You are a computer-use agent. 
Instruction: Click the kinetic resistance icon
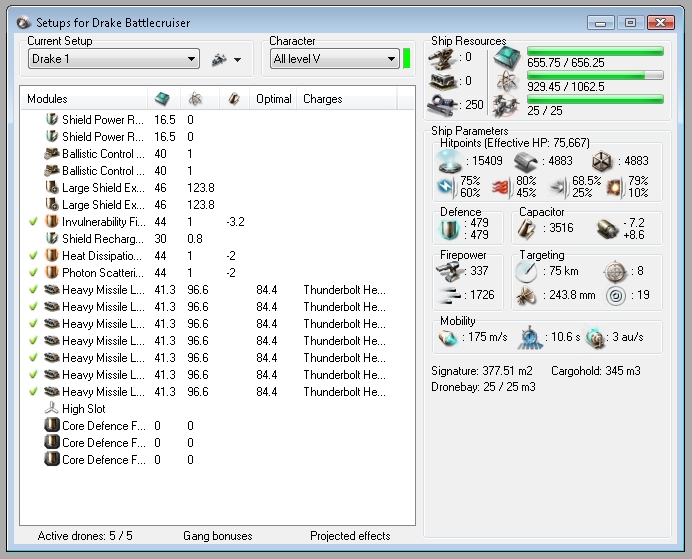(559, 187)
